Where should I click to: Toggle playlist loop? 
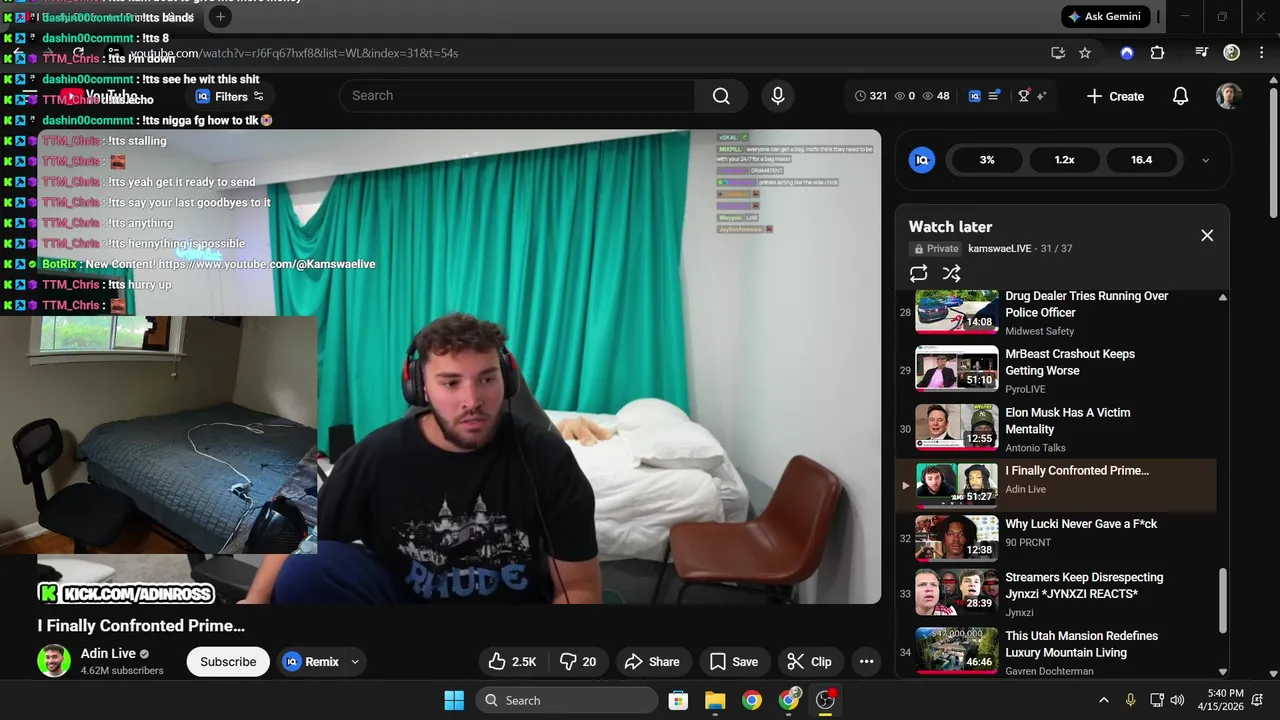(918, 273)
